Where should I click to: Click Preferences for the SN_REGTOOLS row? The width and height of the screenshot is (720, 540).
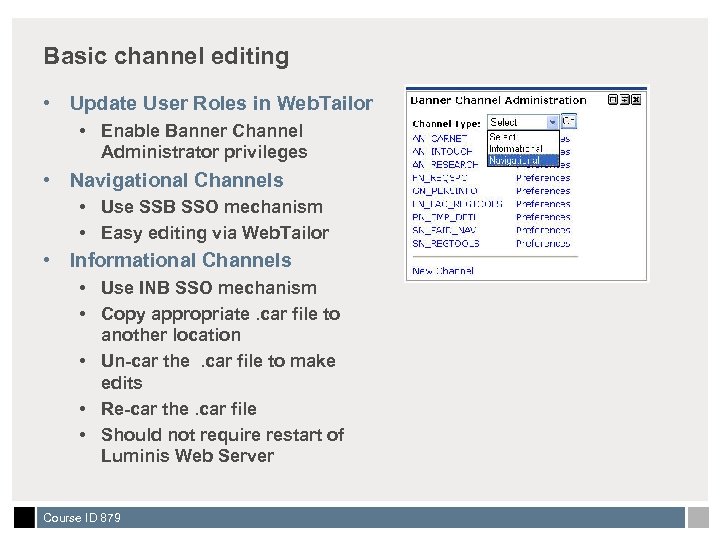pos(543,243)
